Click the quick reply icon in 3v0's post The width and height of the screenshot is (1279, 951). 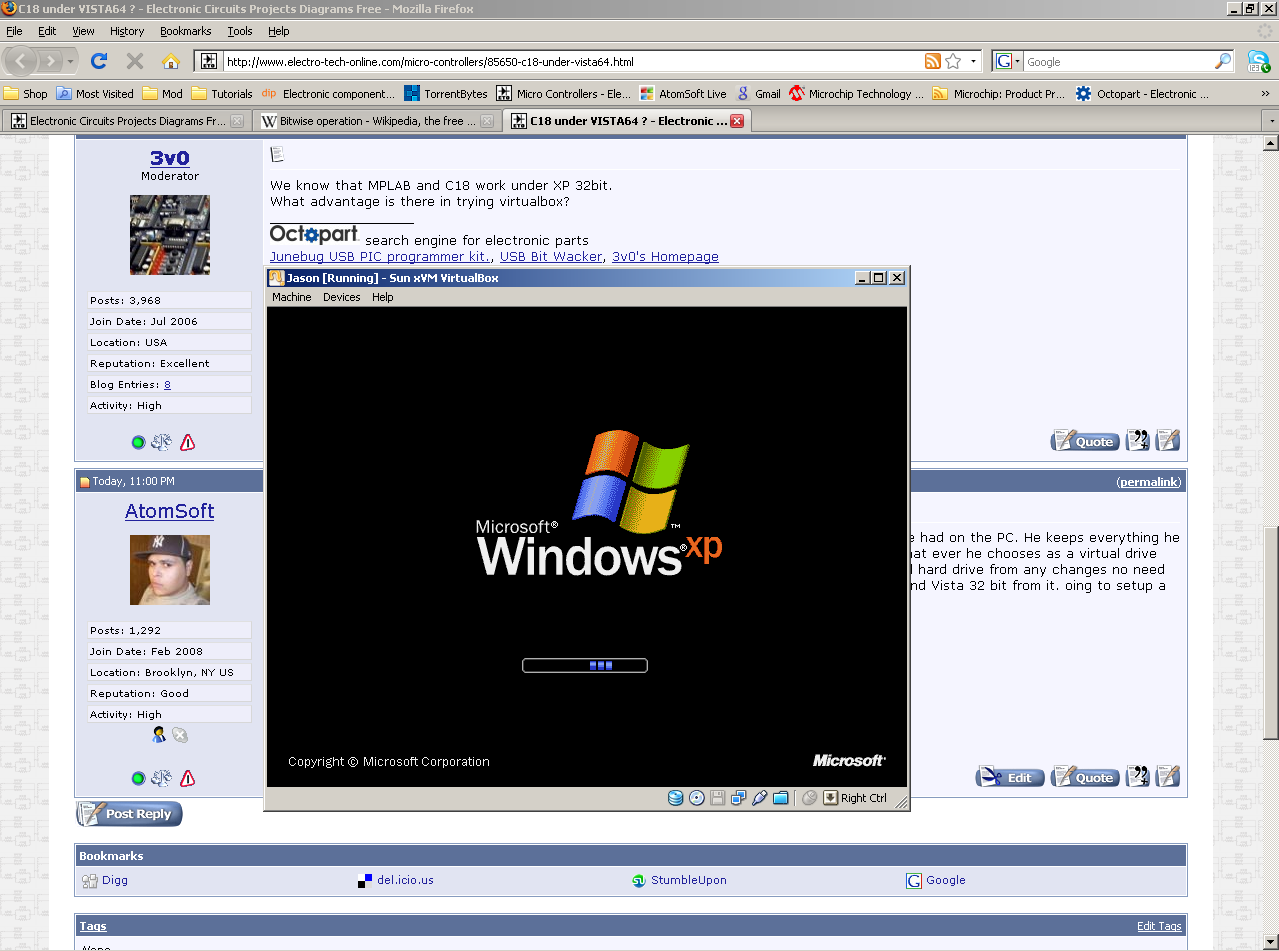coord(1168,440)
